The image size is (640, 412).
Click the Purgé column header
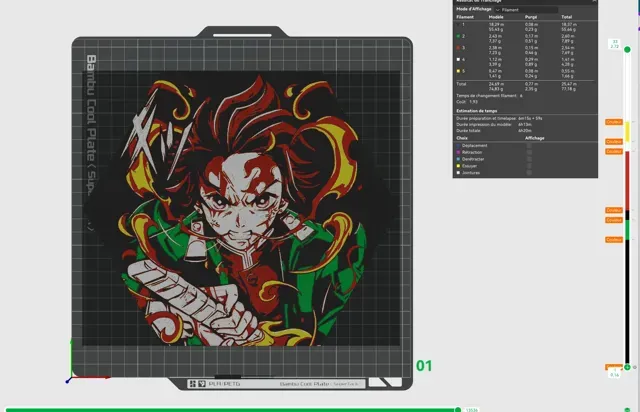pyautogui.click(x=531, y=17)
